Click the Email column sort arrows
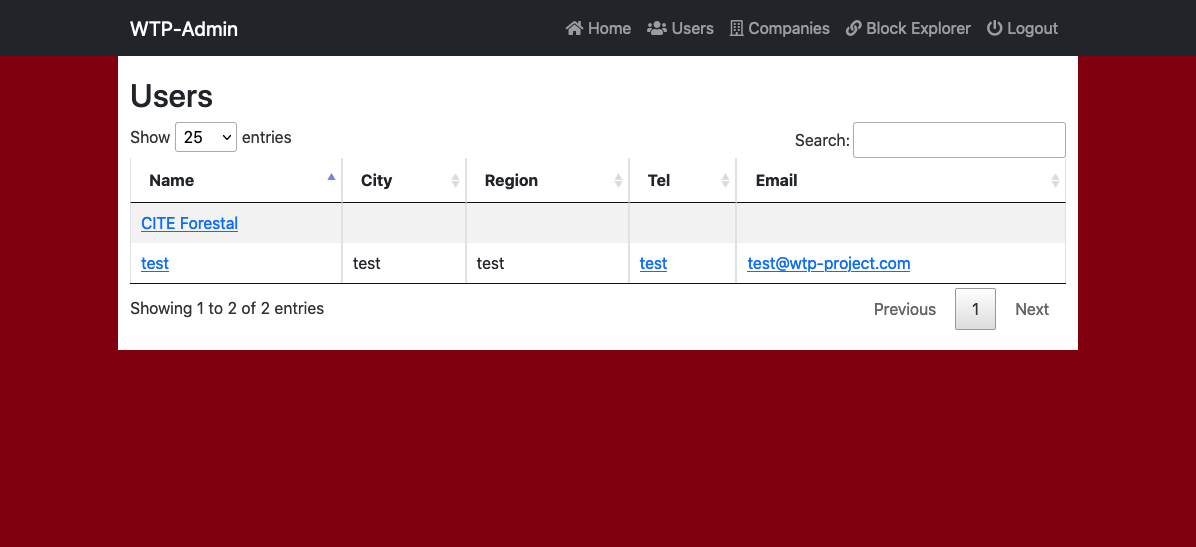1196x547 pixels. tap(1055, 181)
